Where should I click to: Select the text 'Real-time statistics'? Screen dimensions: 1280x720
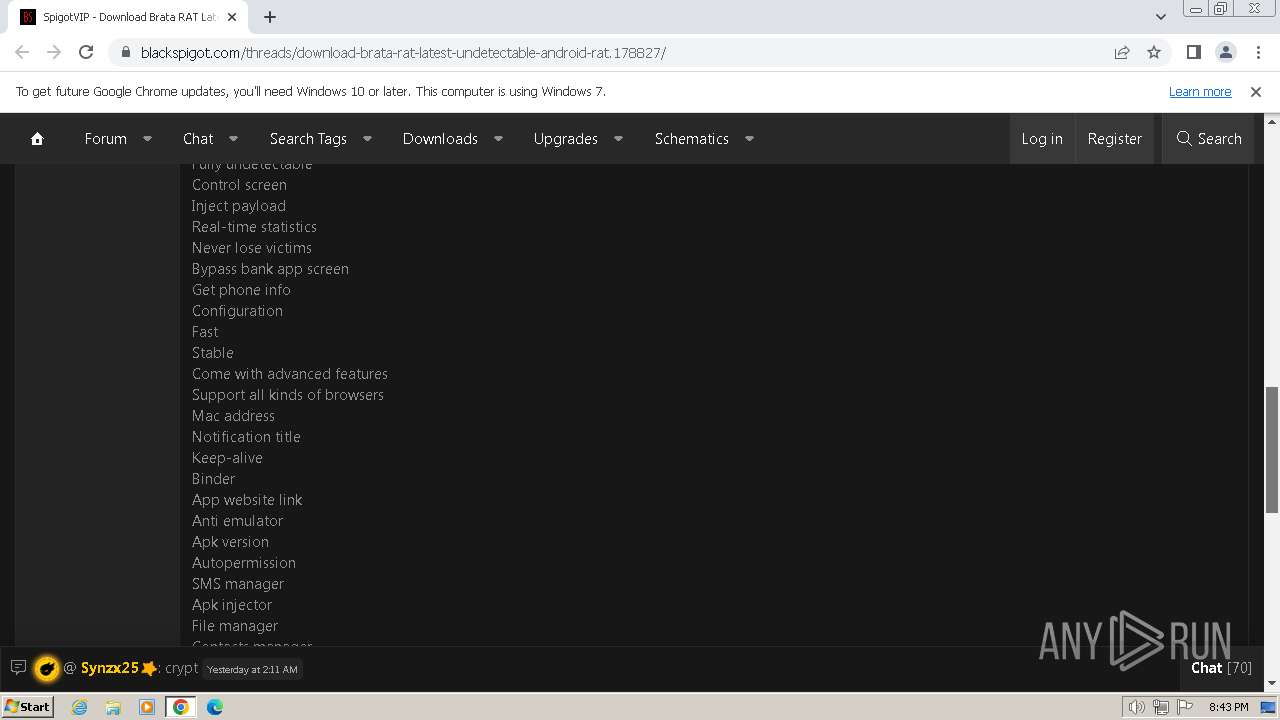tap(254, 227)
